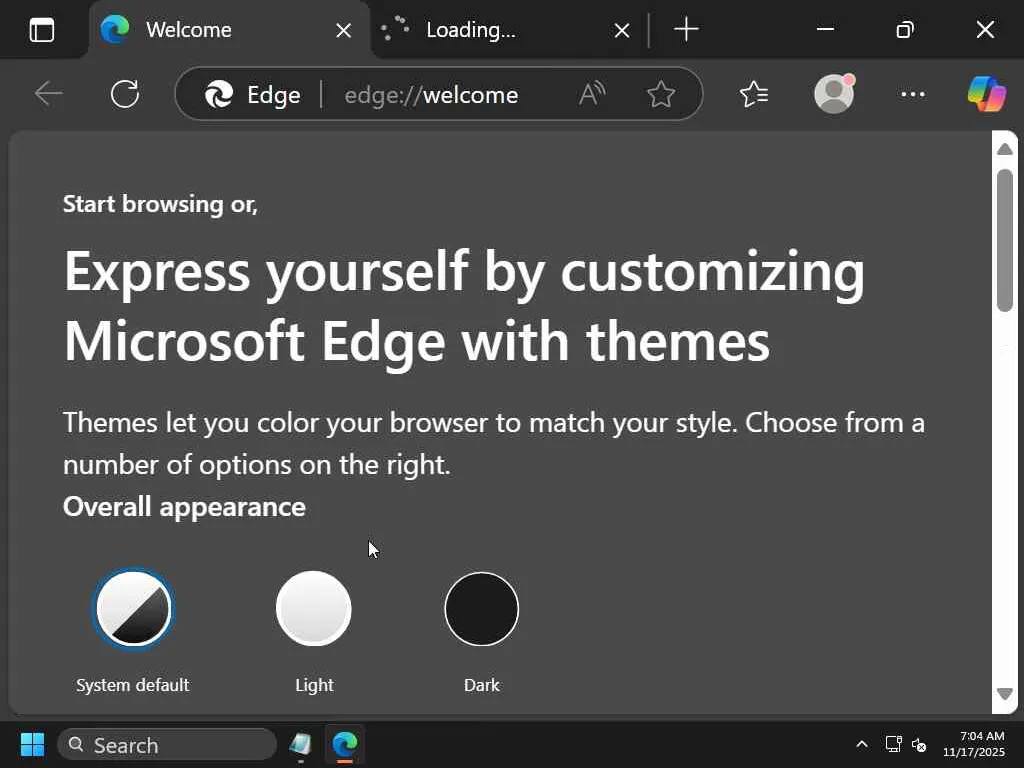This screenshot has height=768, width=1024.
Task: Open the Windows Start menu
Action: click(32, 745)
